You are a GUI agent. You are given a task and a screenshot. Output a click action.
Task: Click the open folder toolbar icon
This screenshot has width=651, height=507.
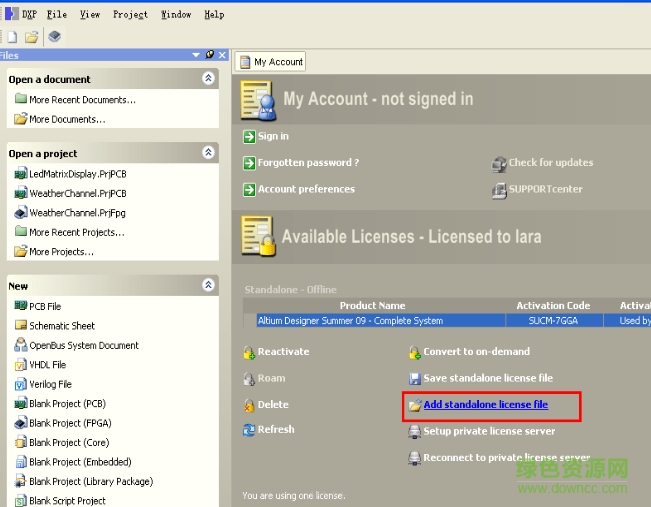[x=32, y=37]
